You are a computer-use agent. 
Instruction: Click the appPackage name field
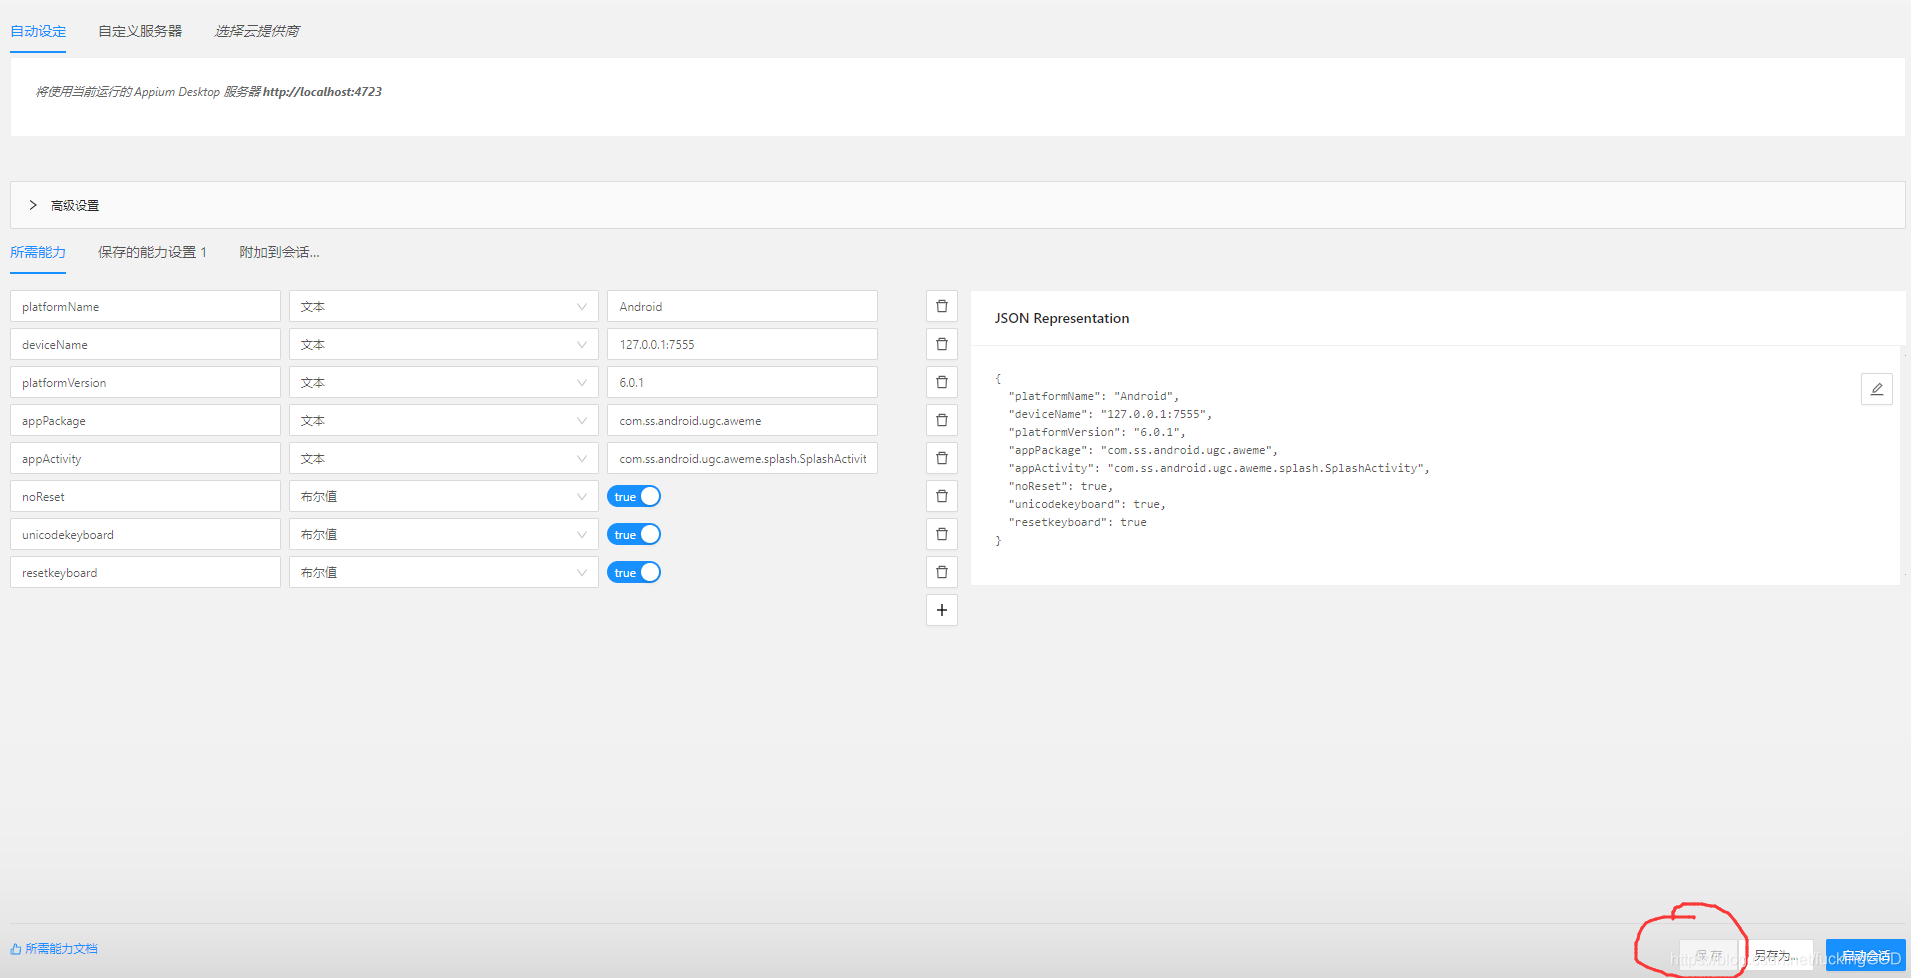tap(145, 420)
